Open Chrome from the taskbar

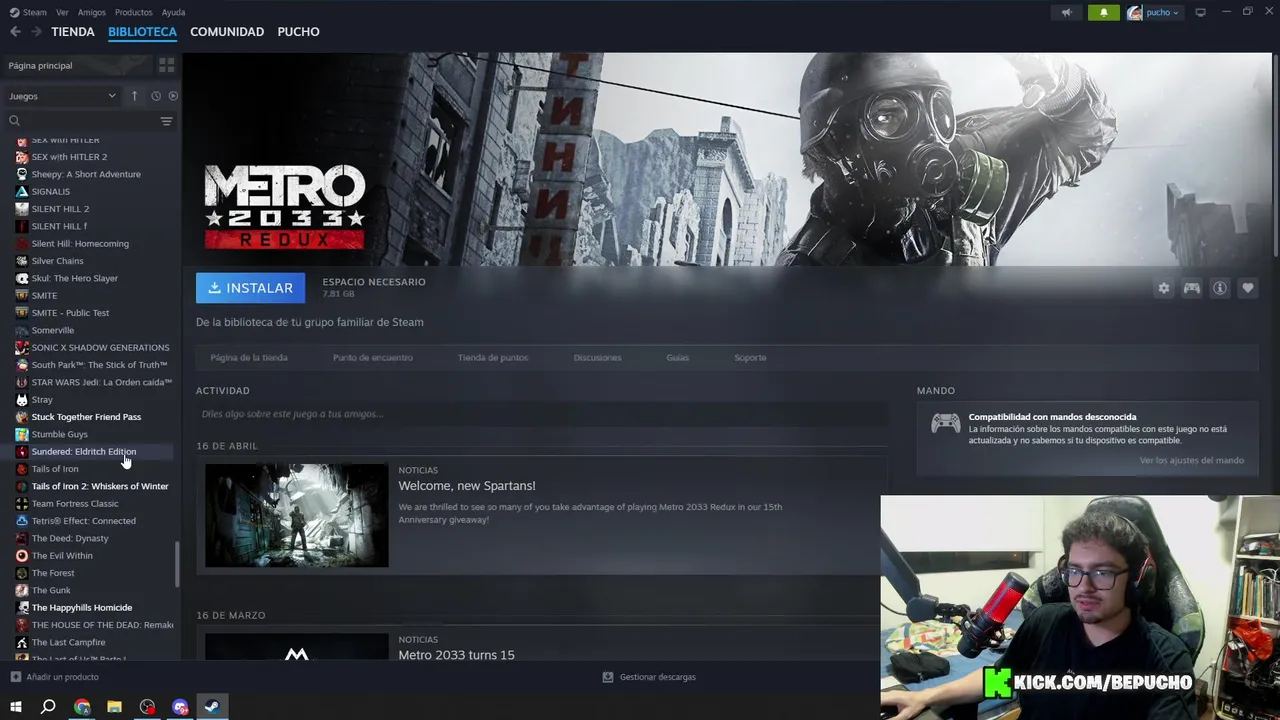[x=82, y=707]
